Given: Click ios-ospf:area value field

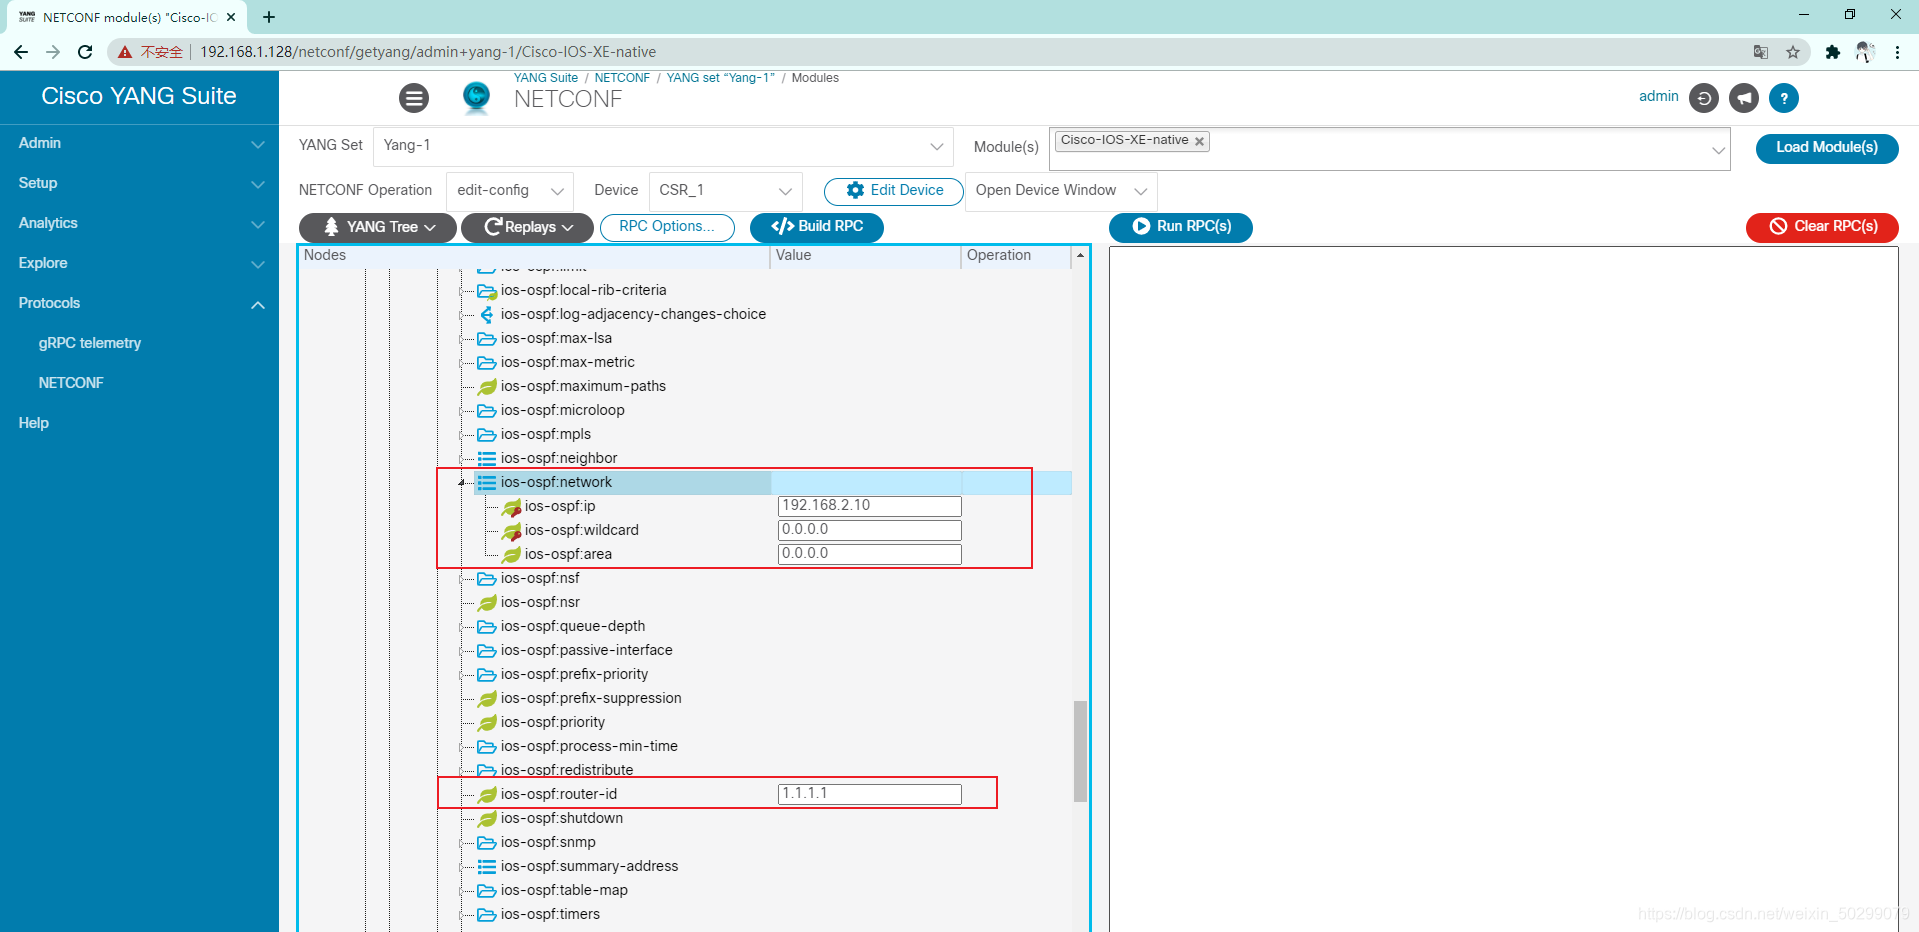Looking at the screenshot, I should point(870,554).
